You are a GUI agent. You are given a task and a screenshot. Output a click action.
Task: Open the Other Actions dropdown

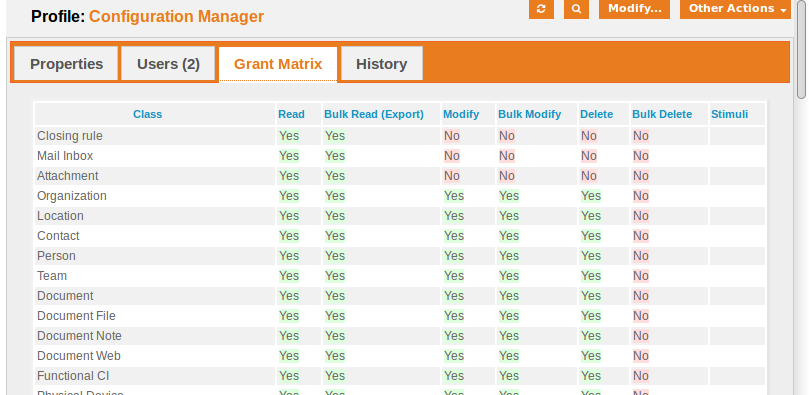735,9
